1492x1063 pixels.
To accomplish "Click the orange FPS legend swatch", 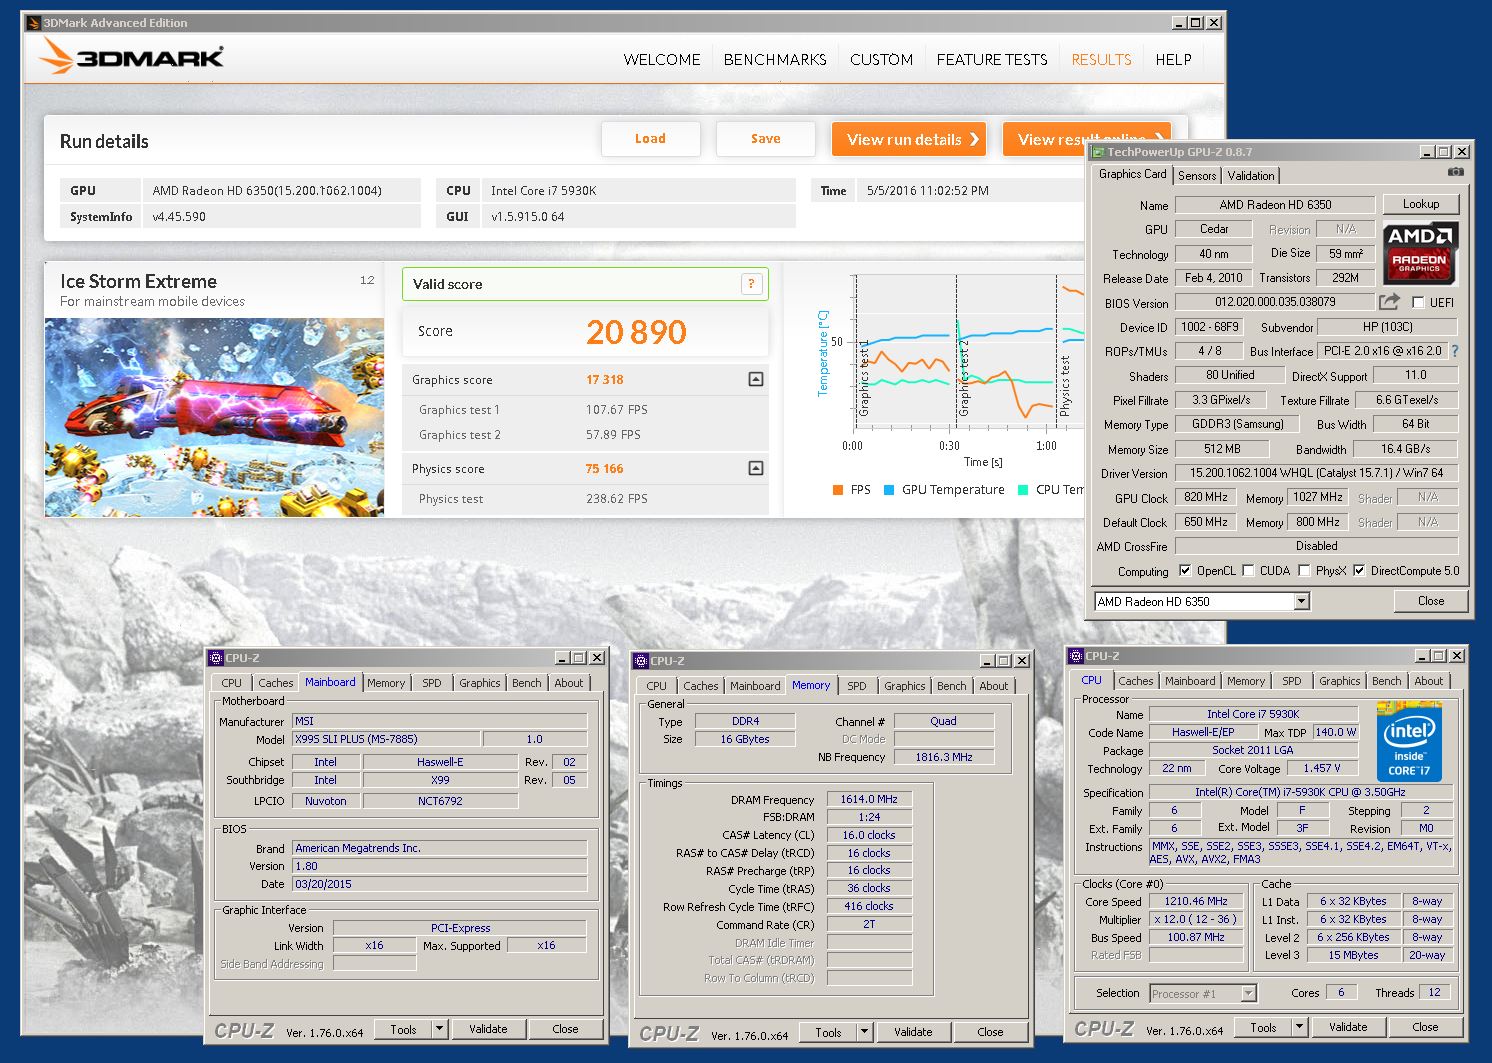I will point(838,490).
